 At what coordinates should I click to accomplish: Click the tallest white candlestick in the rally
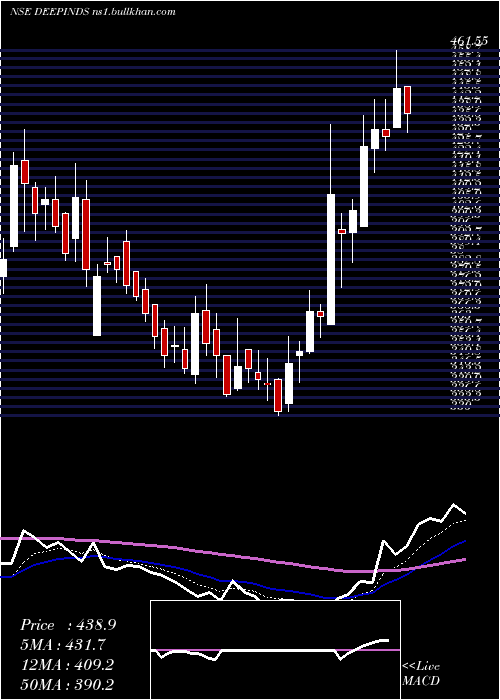tap(331, 259)
